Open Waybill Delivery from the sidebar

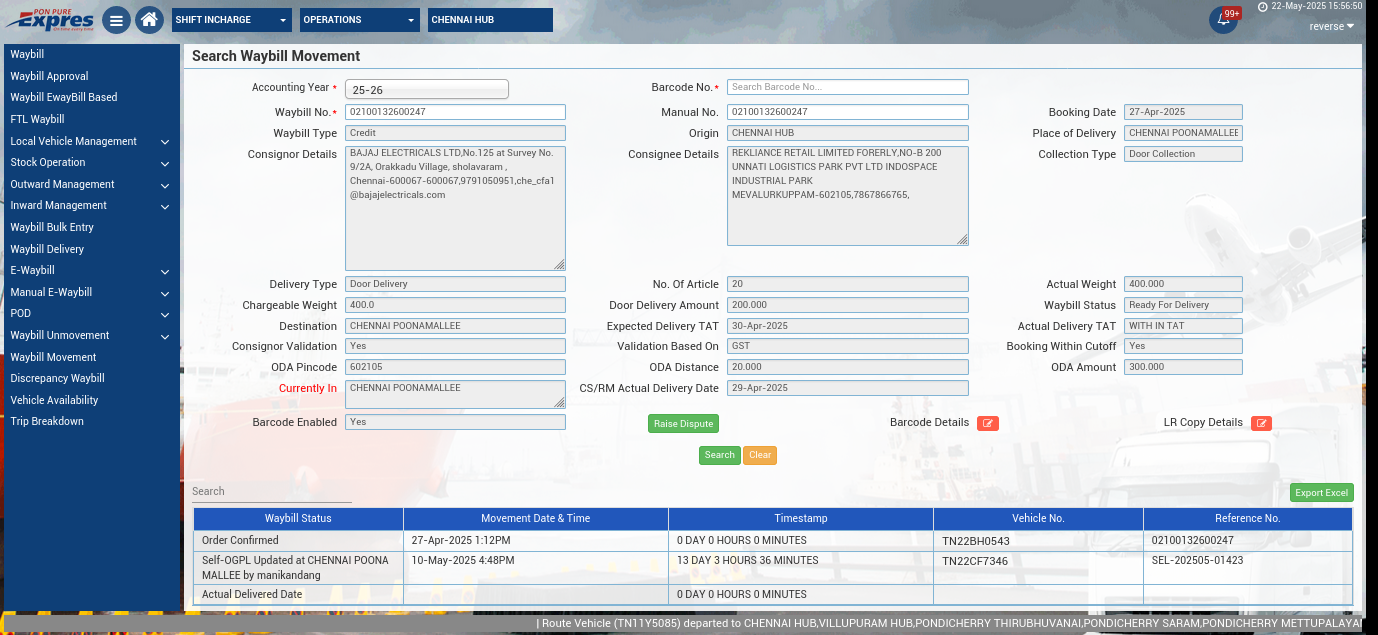pyautogui.click(x=47, y=249)
